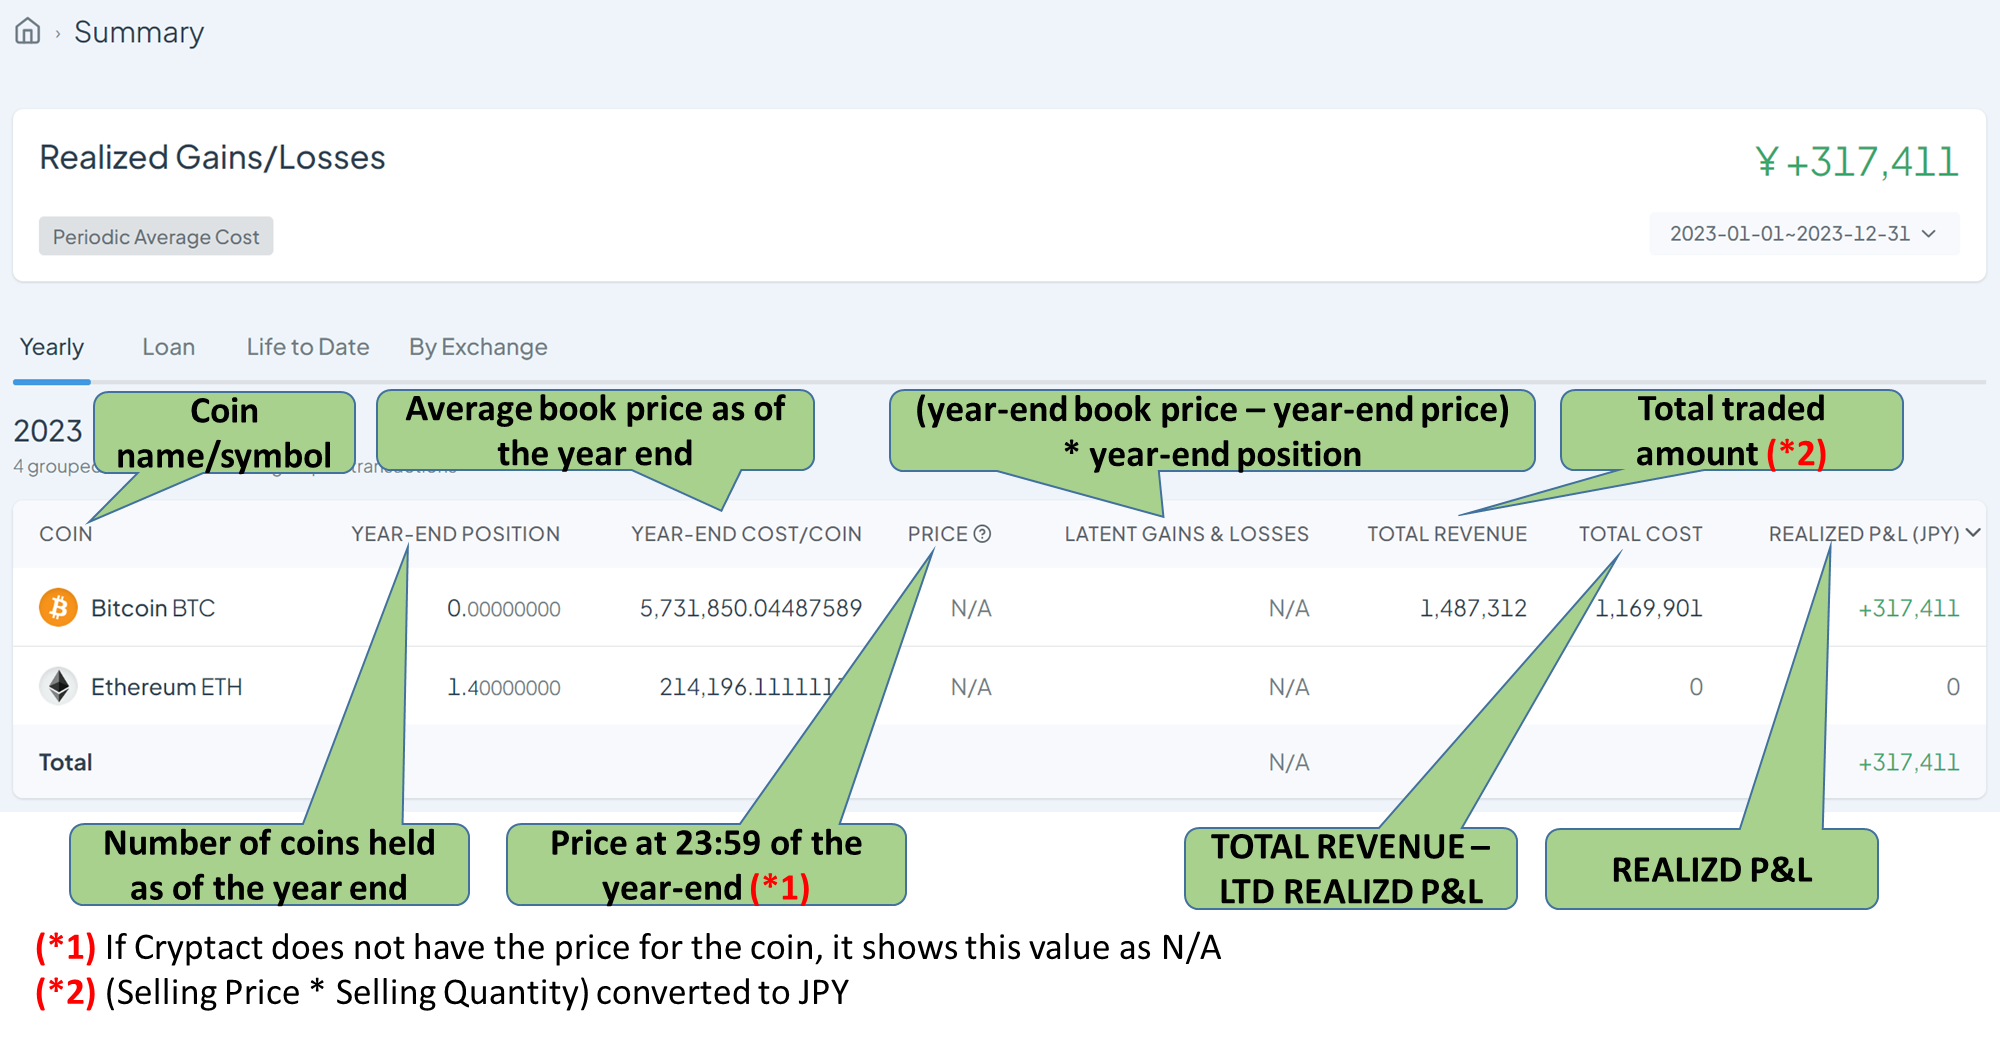Click Ethereum year-end position 1.40000000
Viewport: 2000px width, 1037px height.
[504, 687]
